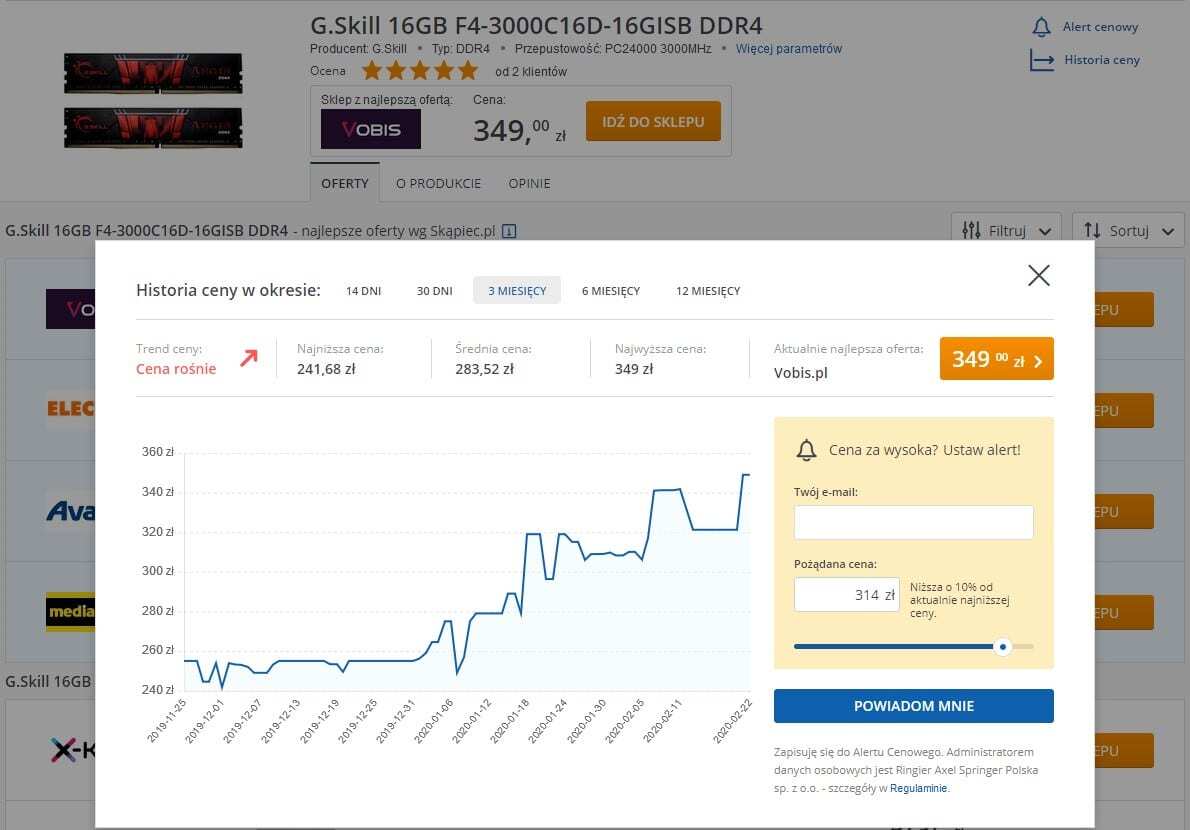Open the Sortuj dropdown
Screen dimensions: 1190x830
click(1127, 231)
